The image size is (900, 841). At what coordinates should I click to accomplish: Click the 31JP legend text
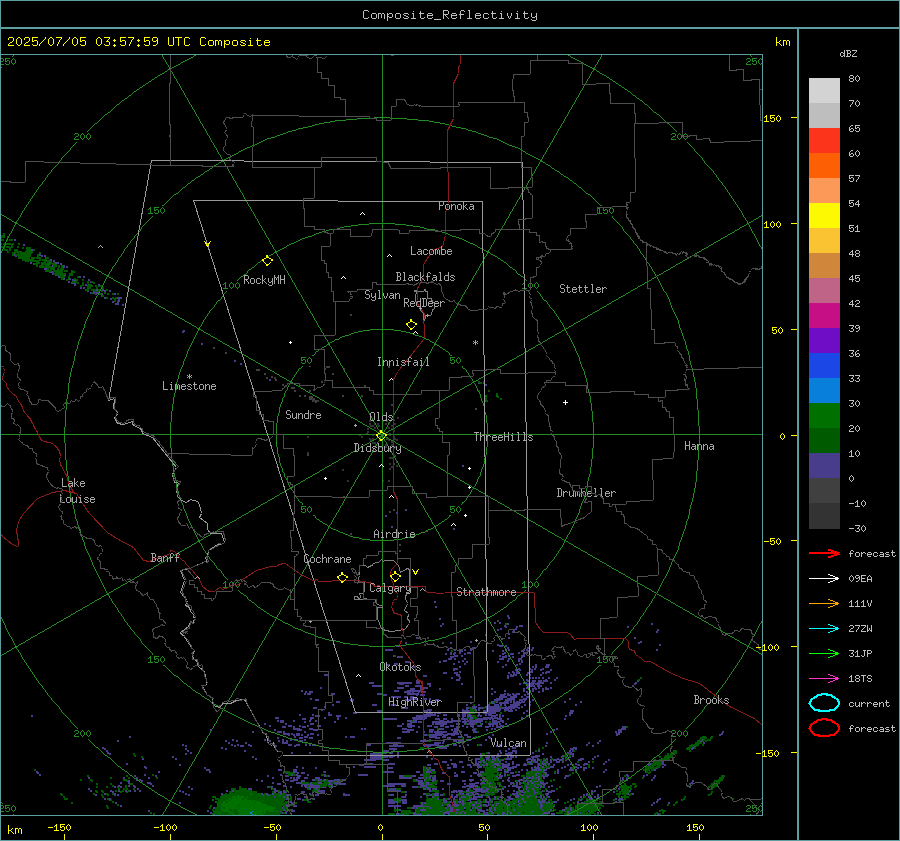point(860,653)
